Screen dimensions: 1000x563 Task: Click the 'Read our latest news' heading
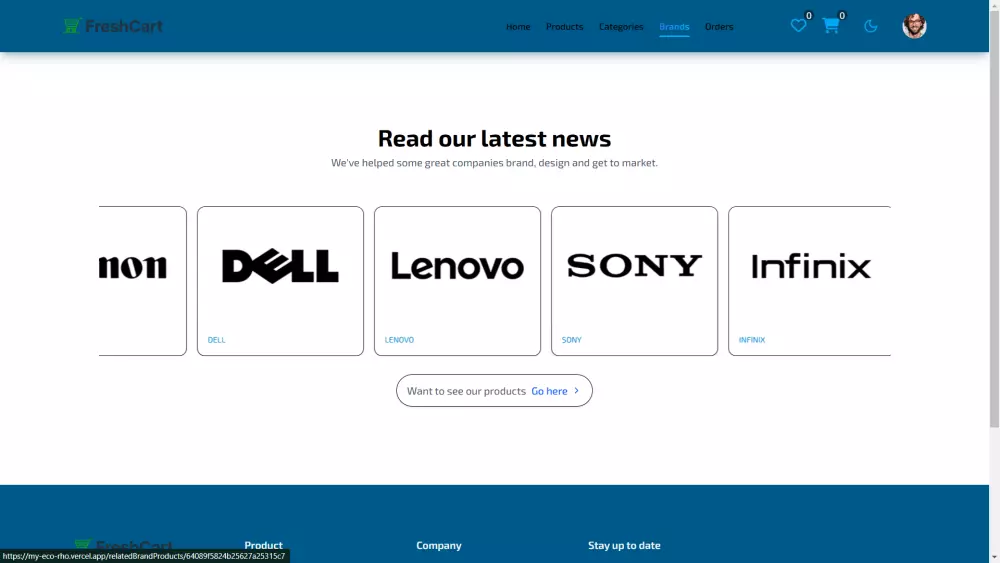point(494,138)
